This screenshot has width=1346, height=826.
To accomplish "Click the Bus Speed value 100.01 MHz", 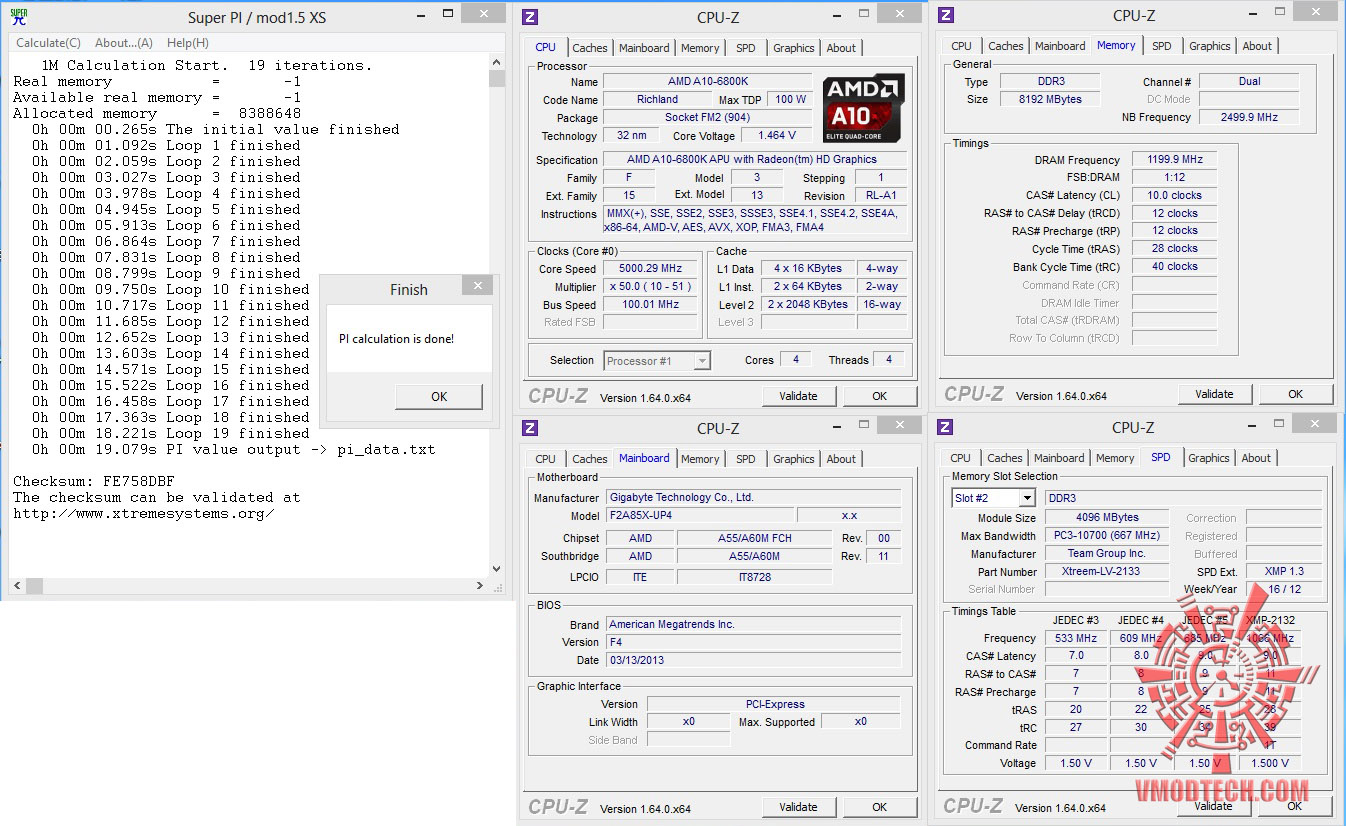I will pyautogui.click(x=651, y=305).
